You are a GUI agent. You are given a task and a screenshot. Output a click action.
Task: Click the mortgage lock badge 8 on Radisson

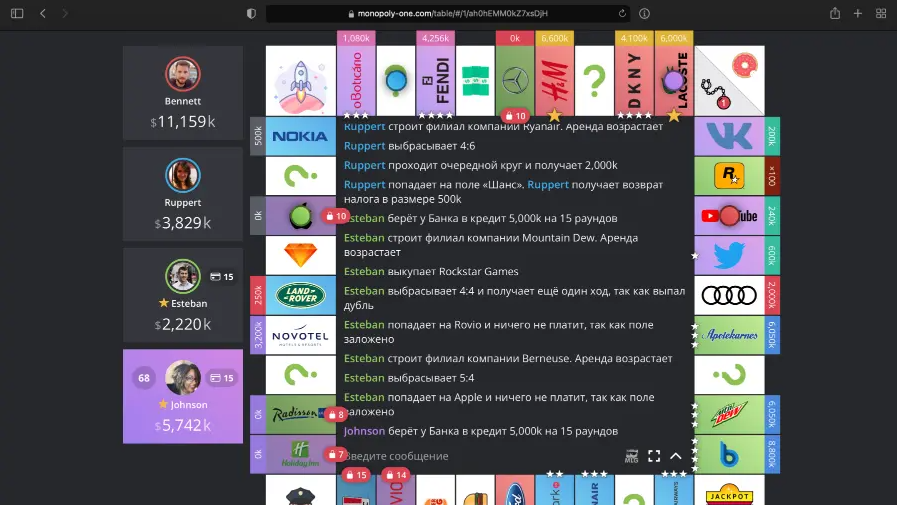coord(336,415)
